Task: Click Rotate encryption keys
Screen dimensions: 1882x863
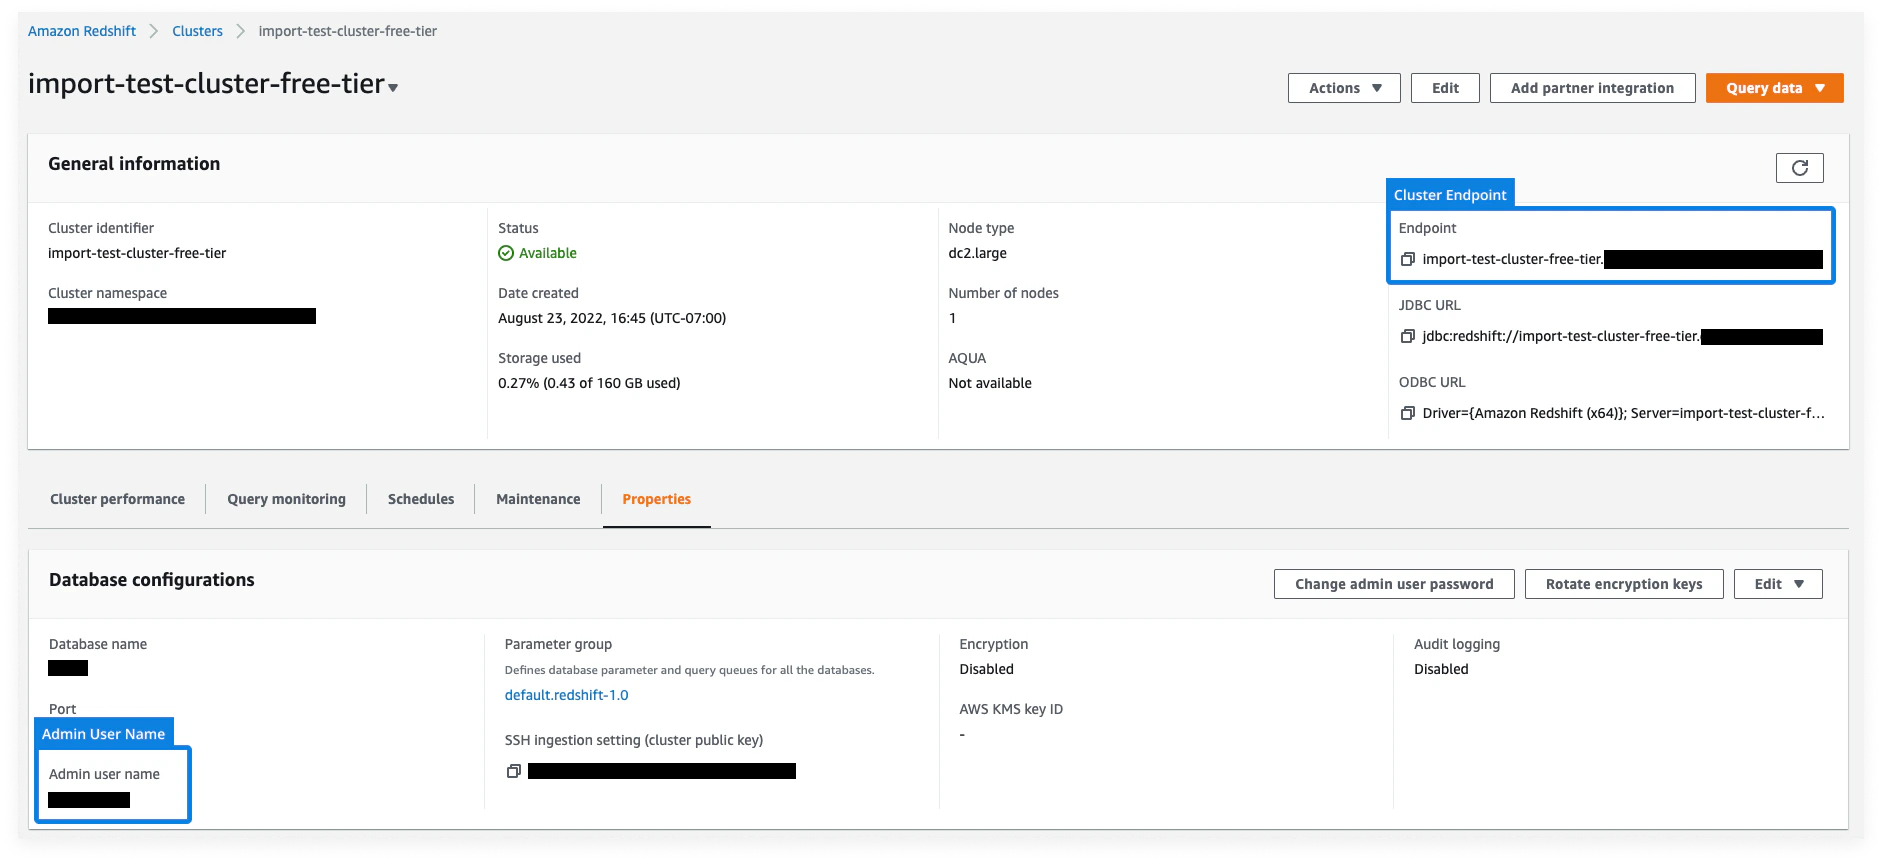Action: [x=1624, y=584]
